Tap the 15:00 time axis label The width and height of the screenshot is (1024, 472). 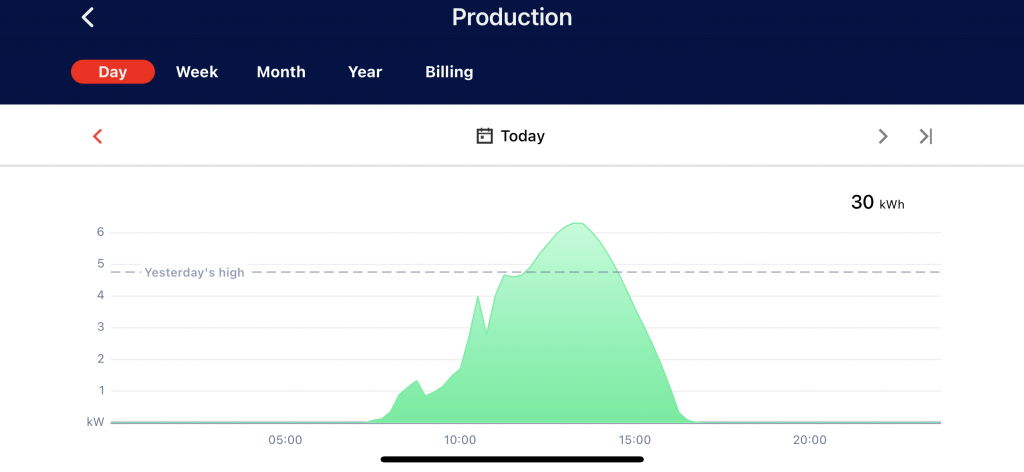coord(635,440)
